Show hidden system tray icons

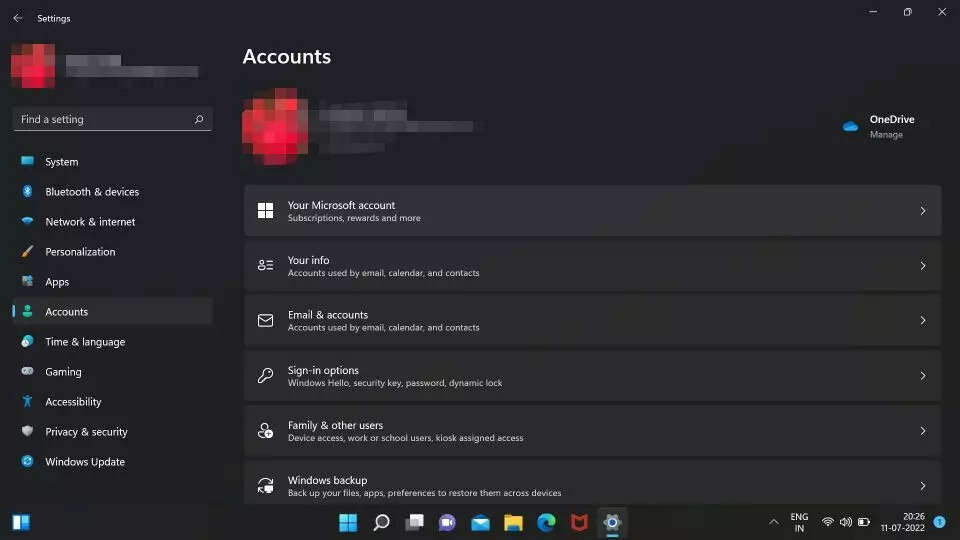tap(773, 522)
